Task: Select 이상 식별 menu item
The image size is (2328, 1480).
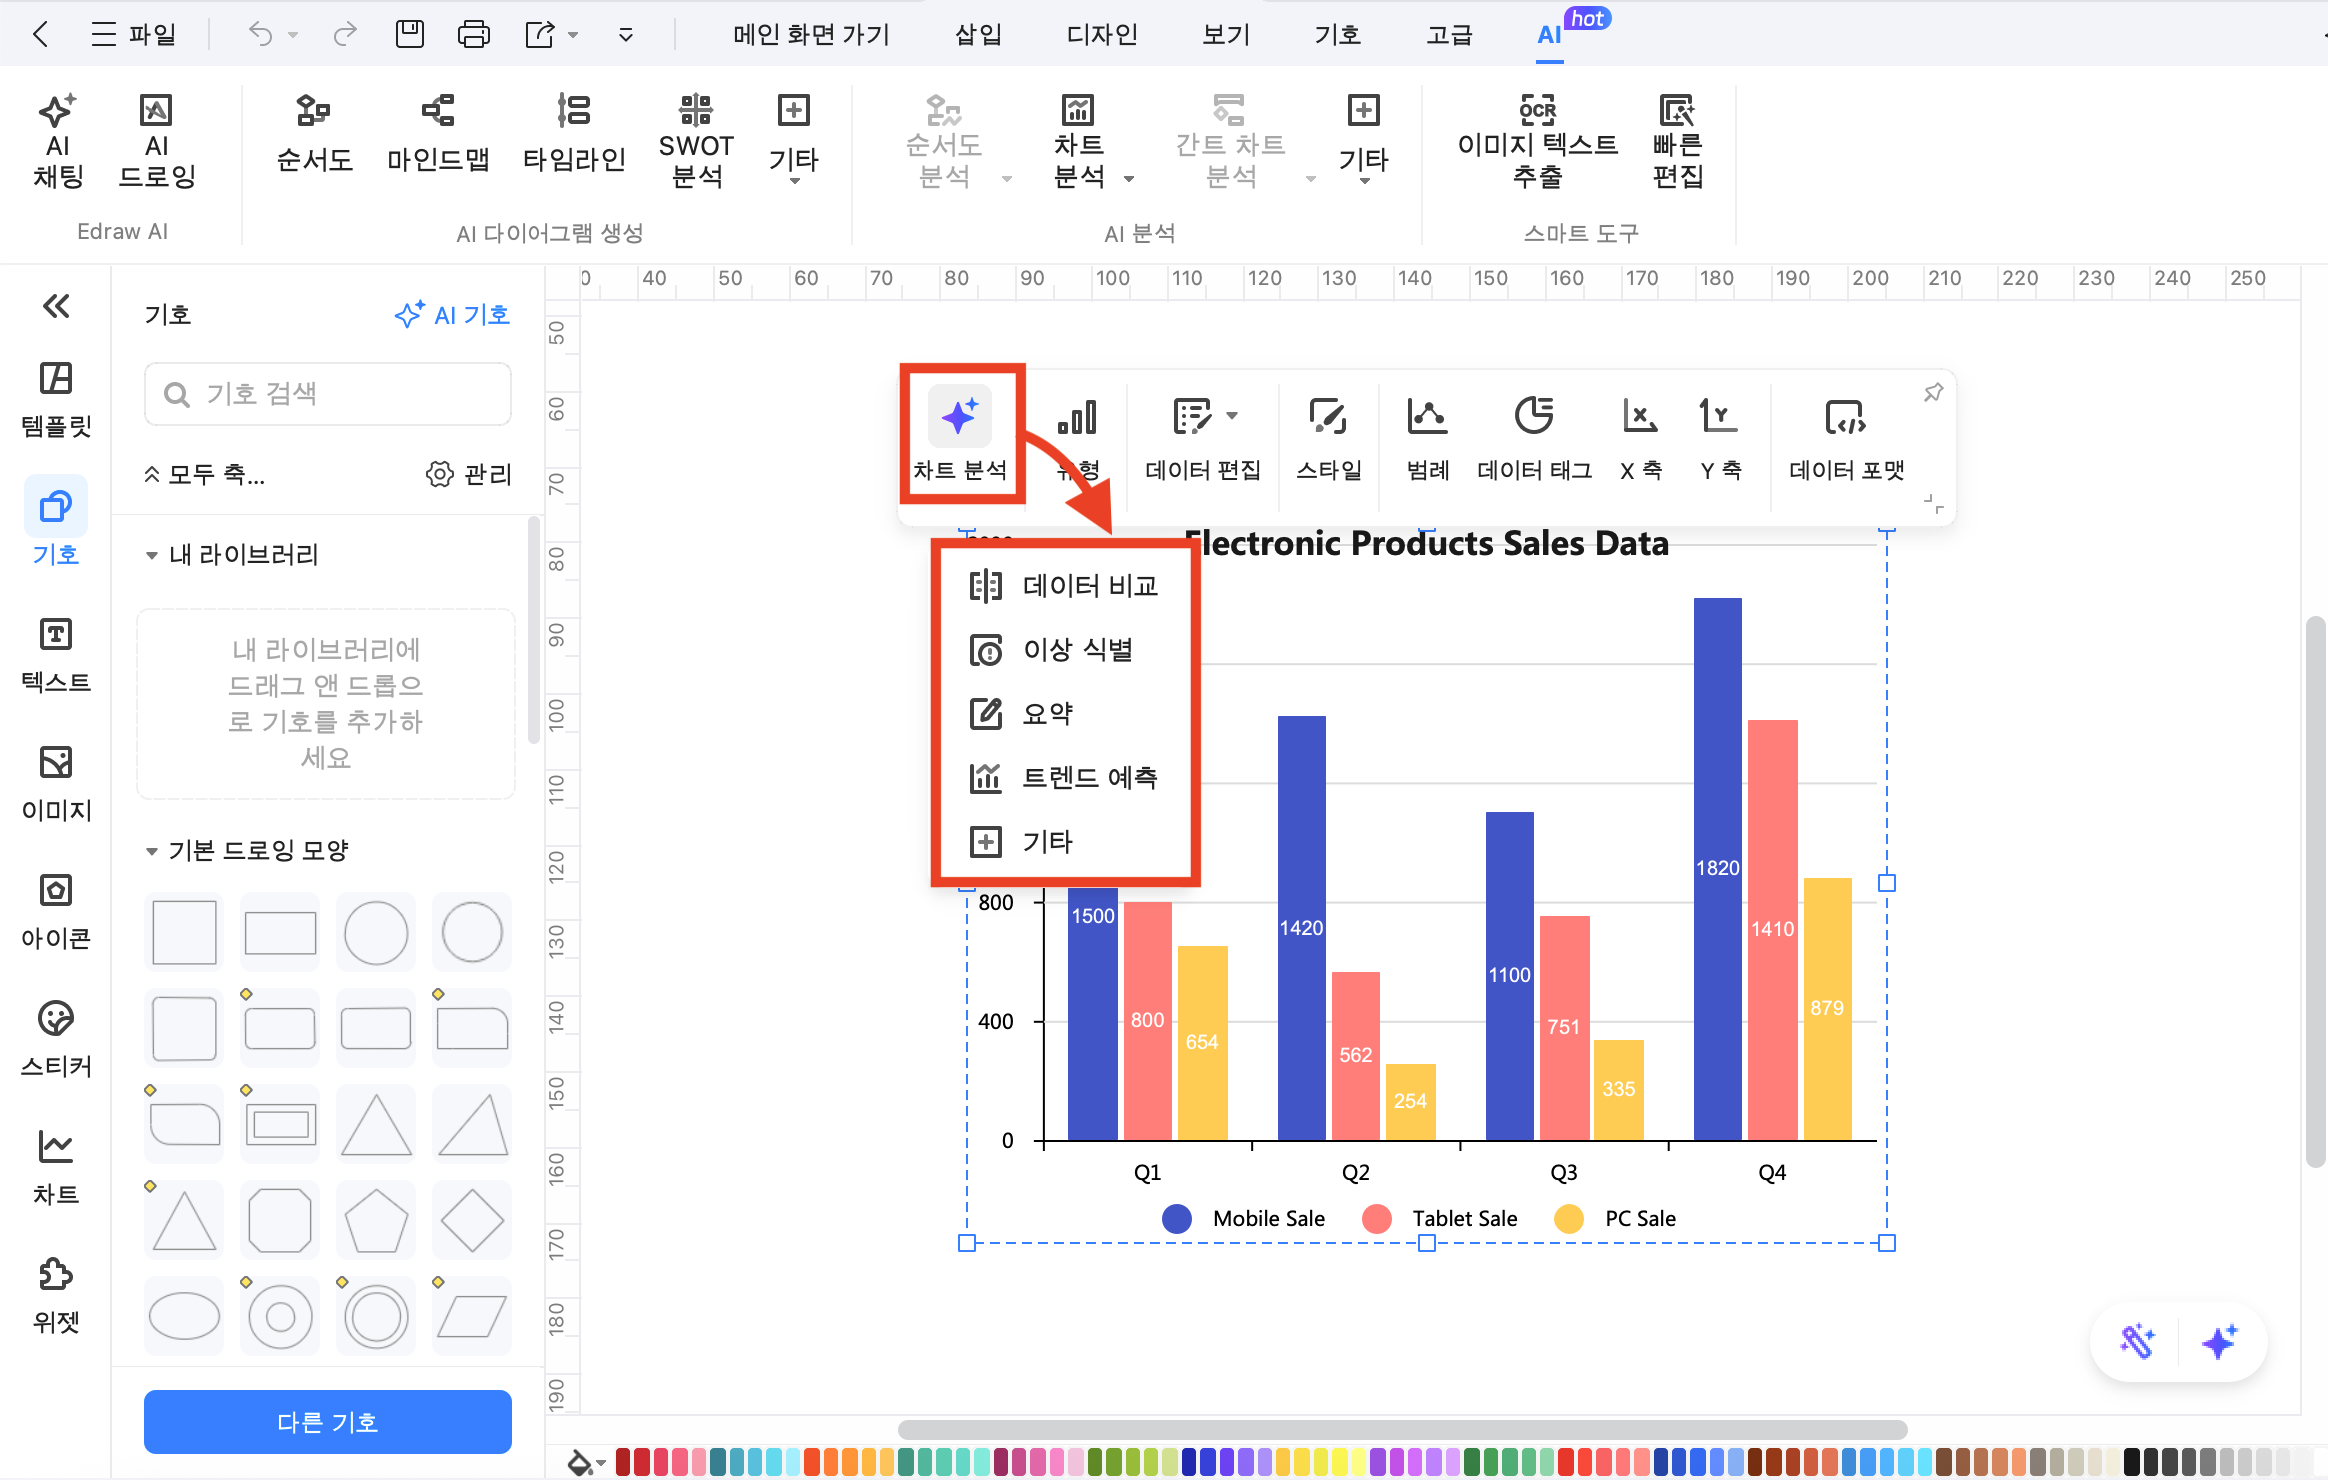Action: (x=1065, y=650)
